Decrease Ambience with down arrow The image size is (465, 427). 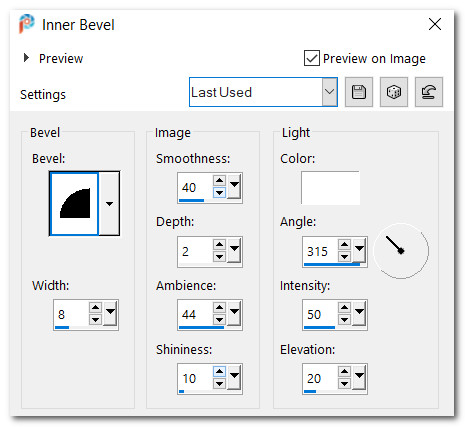coord(219,320)
